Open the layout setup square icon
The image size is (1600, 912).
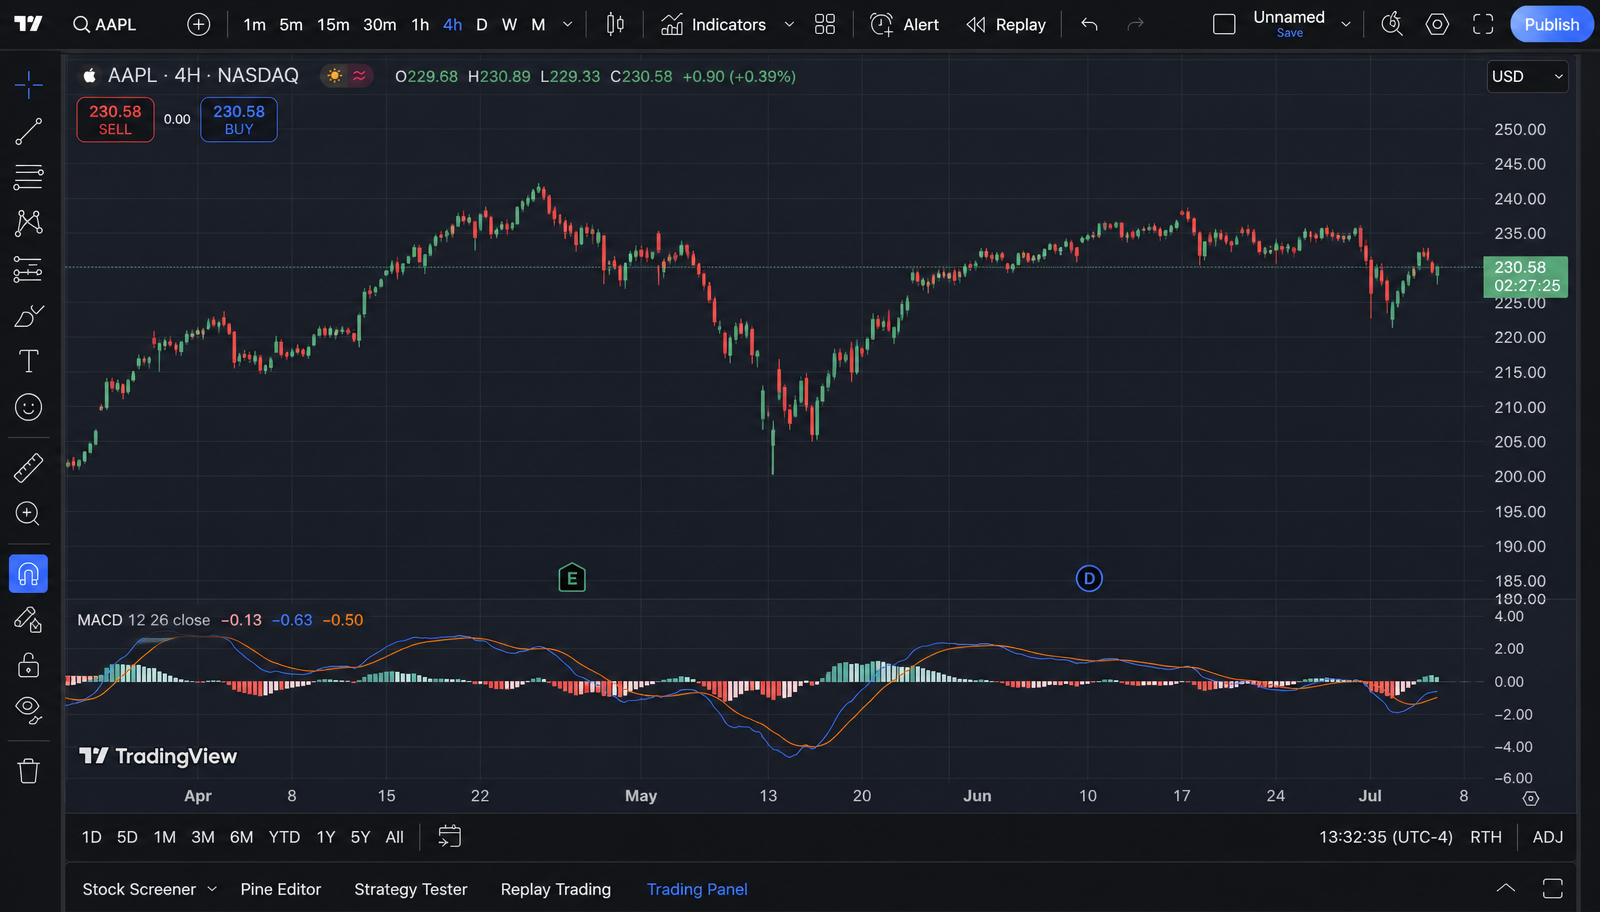[x=1224, y=24]
